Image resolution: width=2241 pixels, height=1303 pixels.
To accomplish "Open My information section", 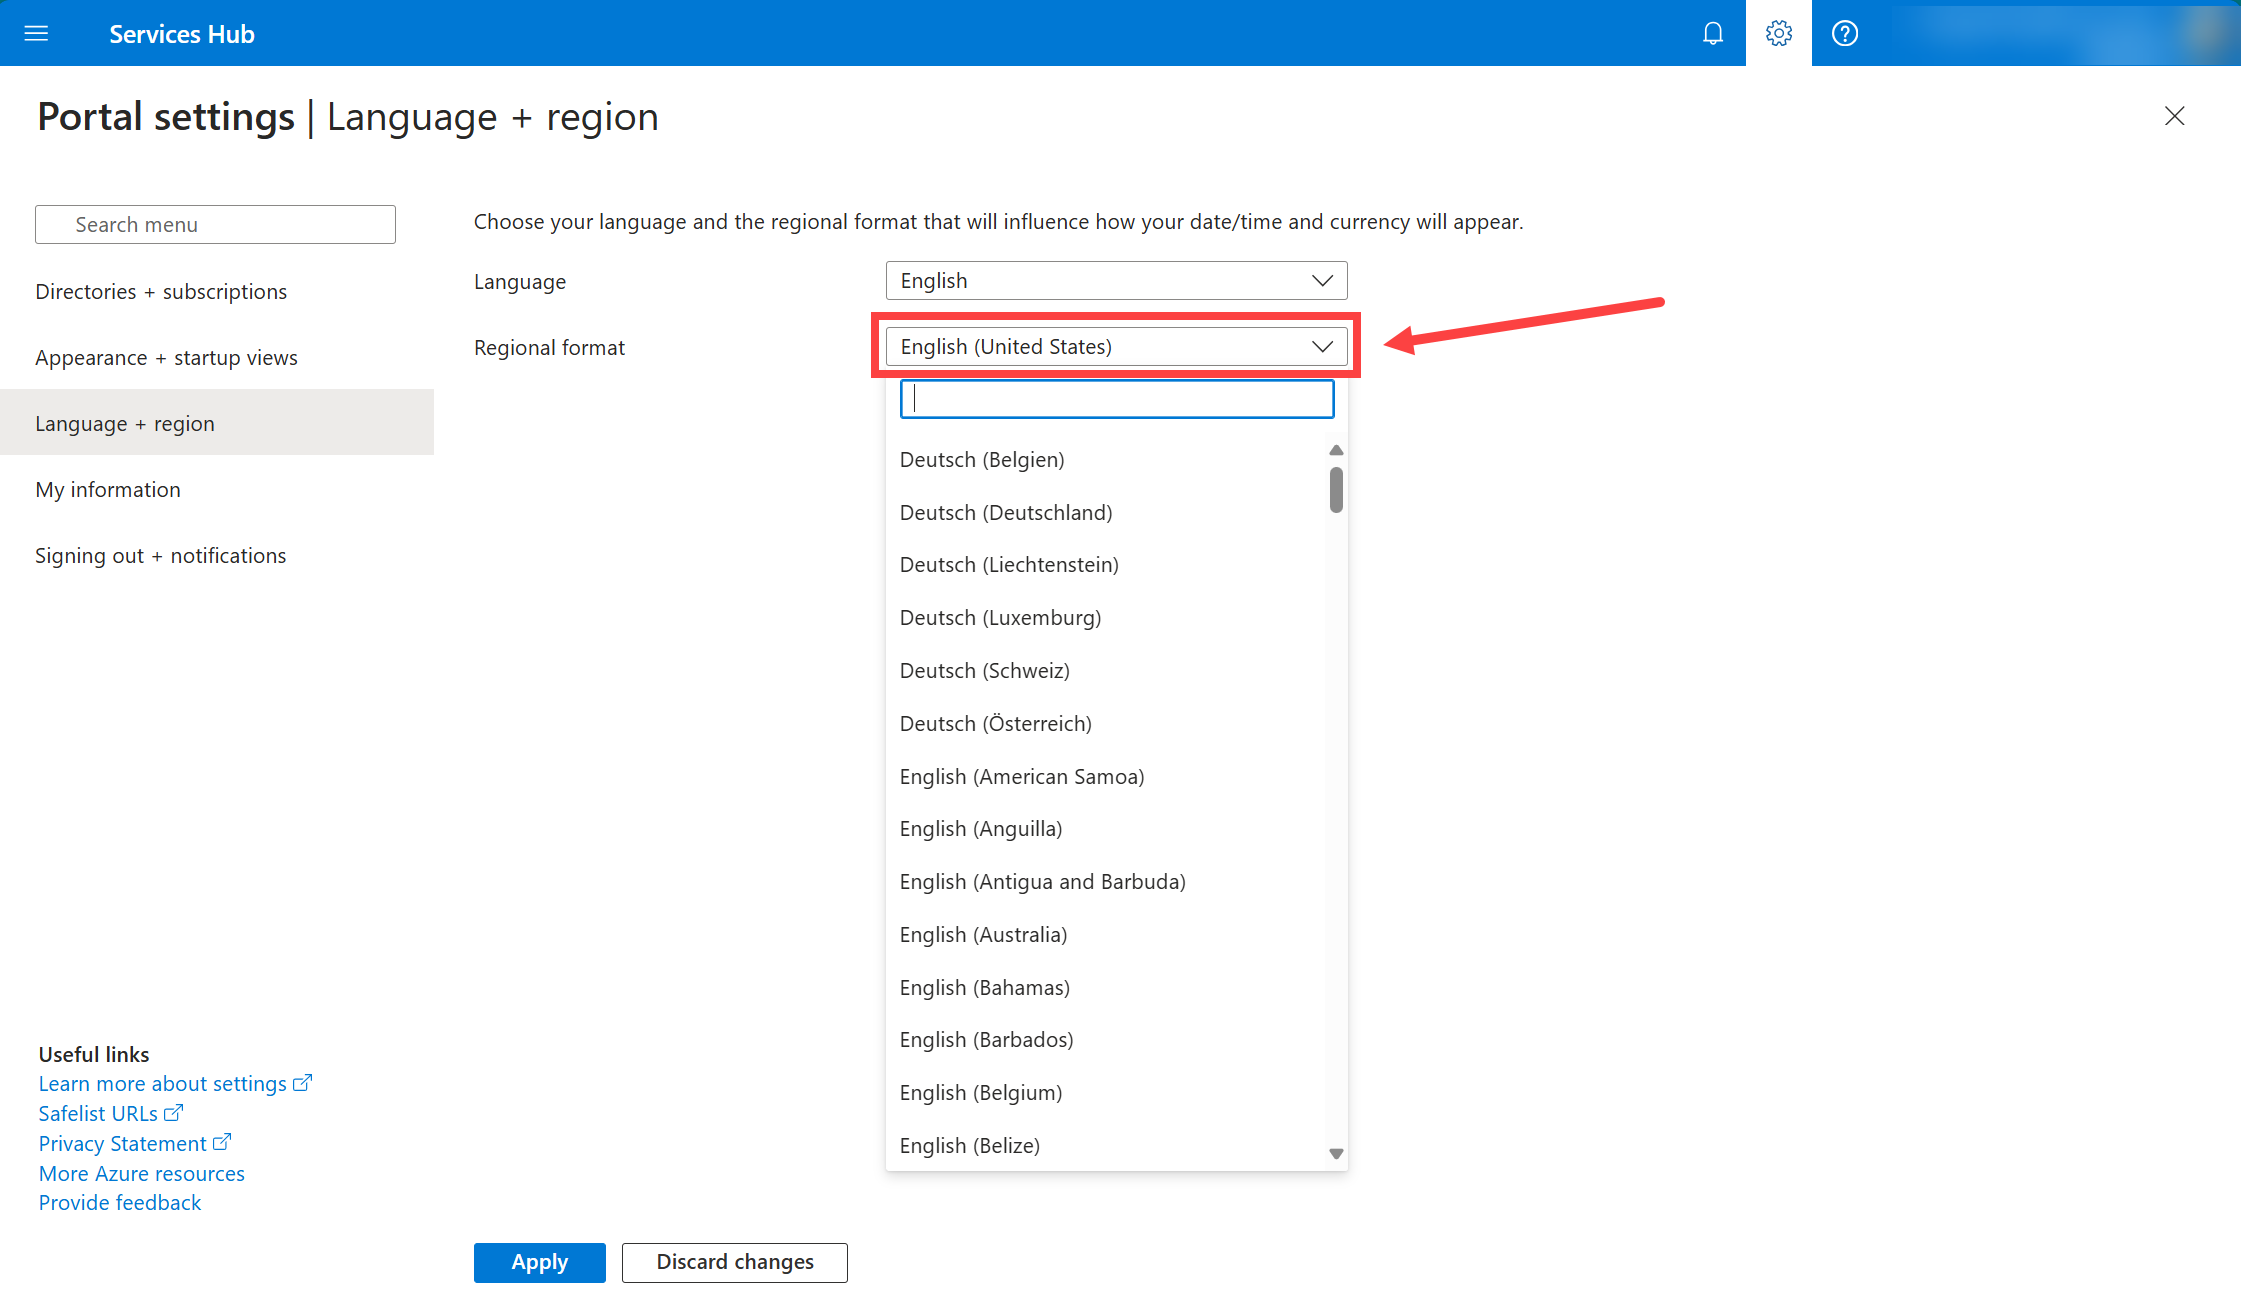I will pos(108,490).
